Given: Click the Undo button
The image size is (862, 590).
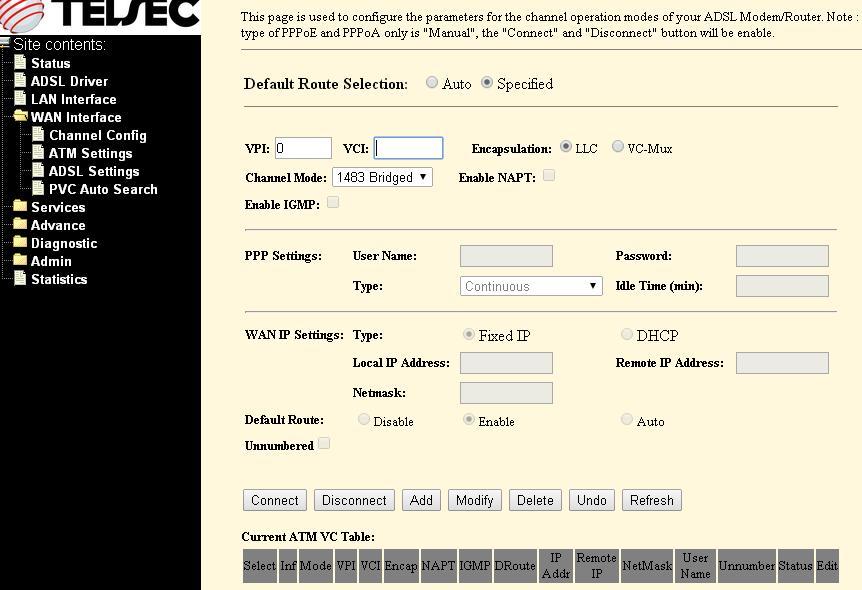Looking at the screenshot, I should (x=592, y=500).
